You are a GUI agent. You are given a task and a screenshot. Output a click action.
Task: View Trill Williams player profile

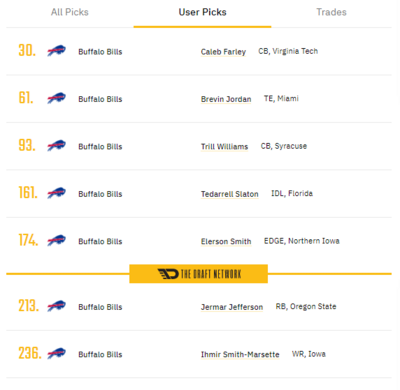[x=224, y=146]
